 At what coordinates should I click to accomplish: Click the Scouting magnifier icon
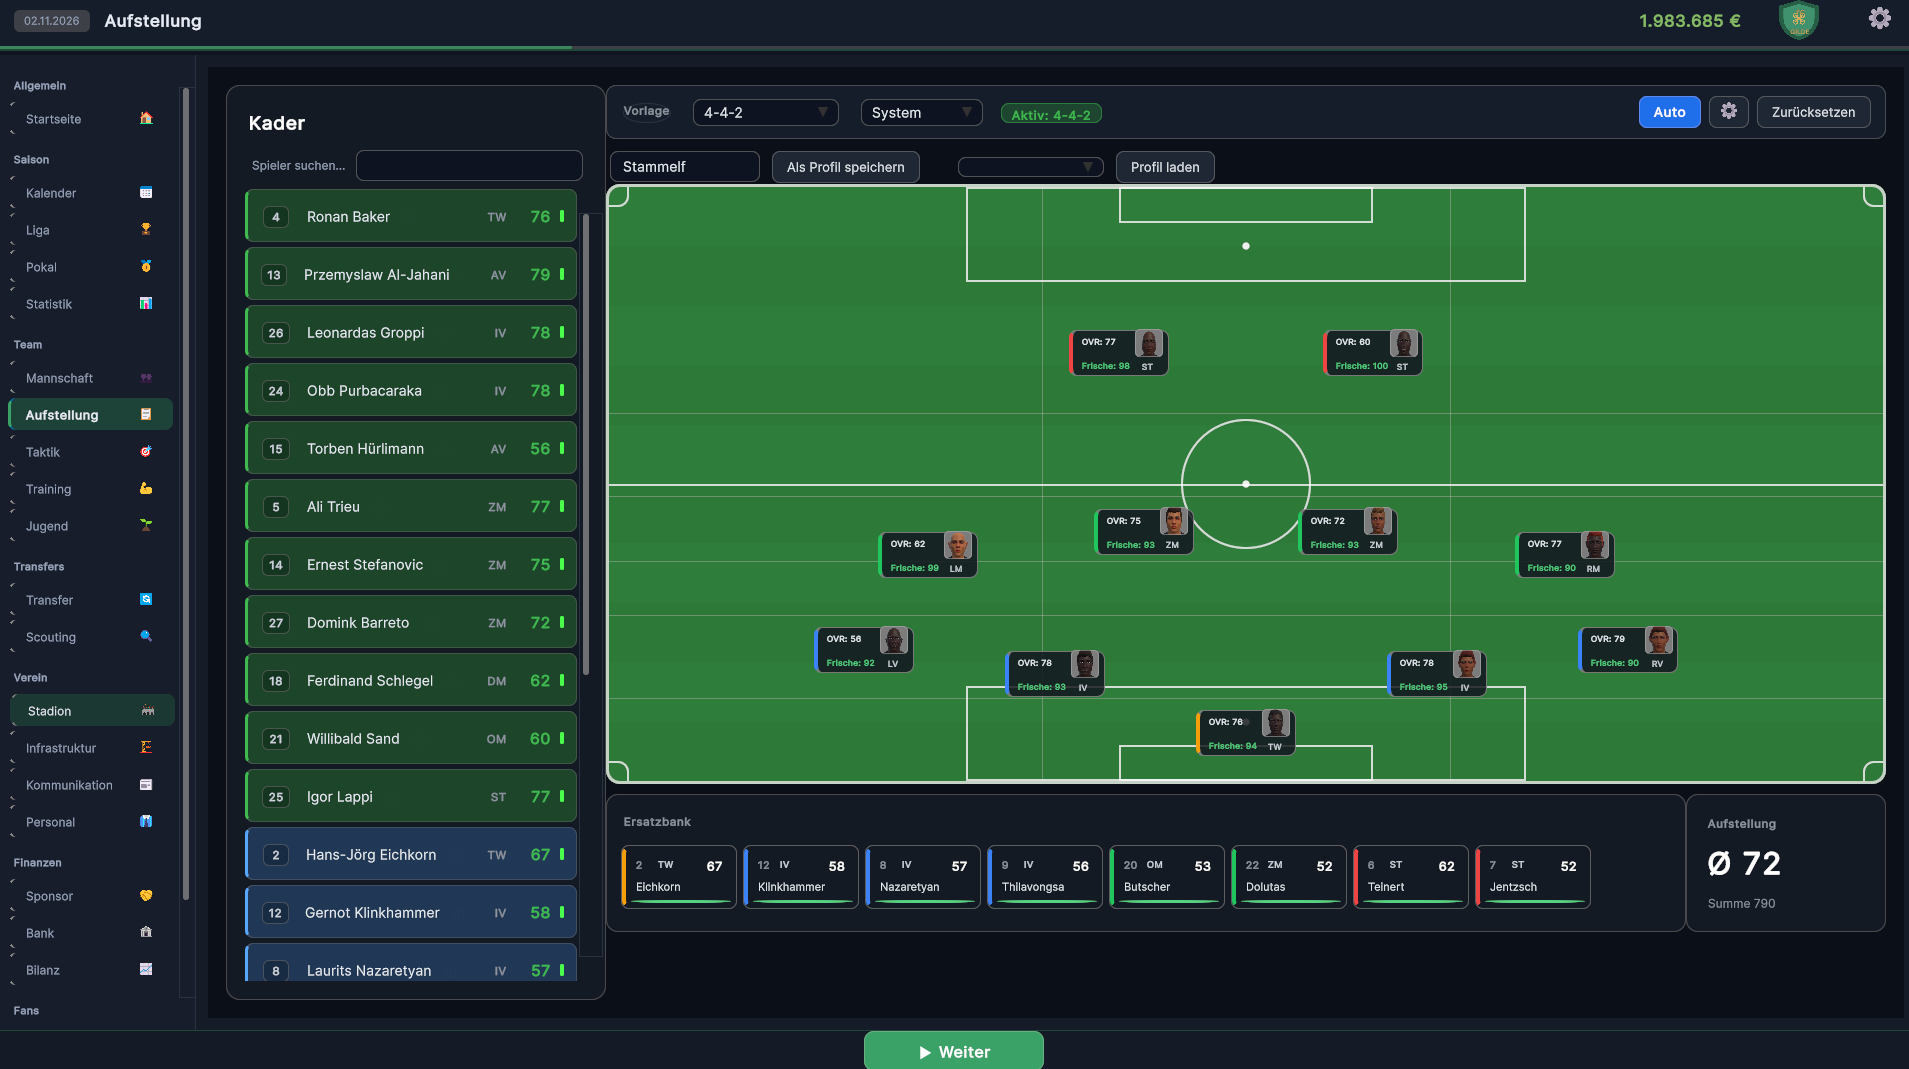[x=146, y=636]
